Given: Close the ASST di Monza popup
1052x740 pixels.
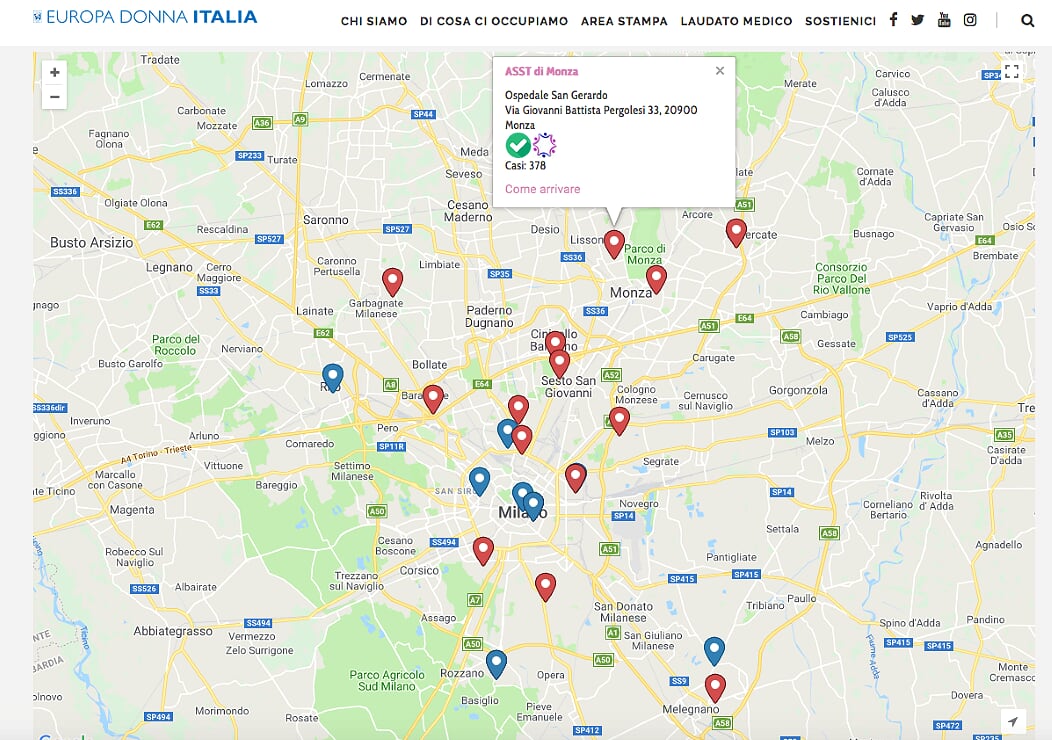Looking at the screenshot, I should [720, 71].
